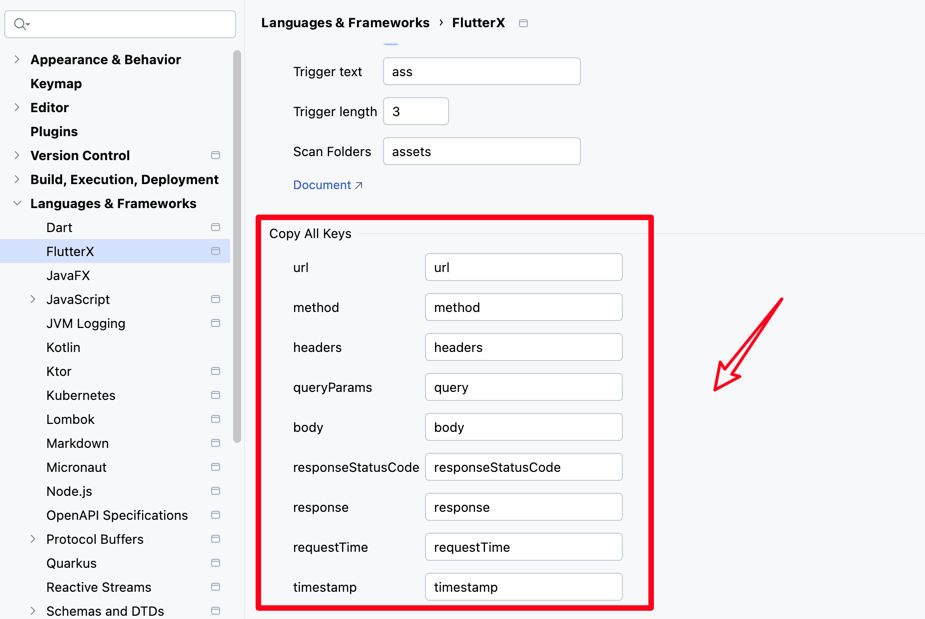Focus the queryParams key field
This screenshot has height=619, width=925.
[x=523, y=388]
